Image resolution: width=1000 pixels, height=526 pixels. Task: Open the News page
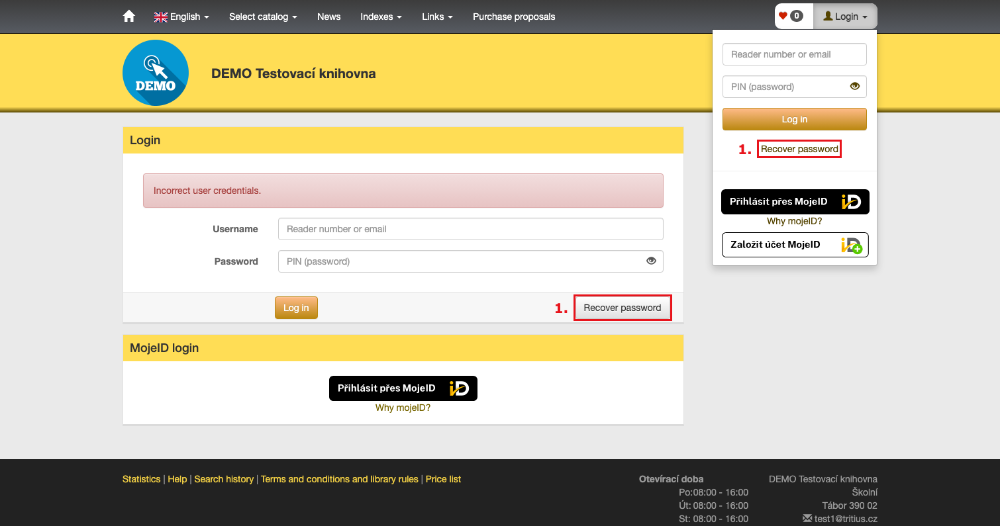(328, 17)
